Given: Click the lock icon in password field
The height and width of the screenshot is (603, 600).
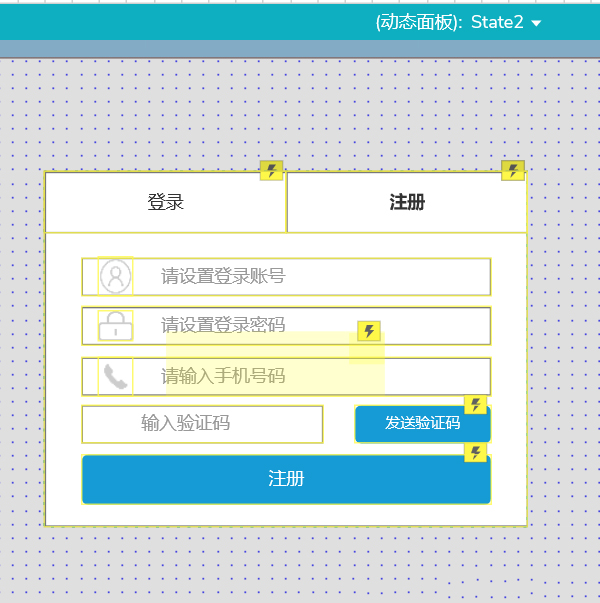Looking at the screenshot, I should tap(115, 326).
